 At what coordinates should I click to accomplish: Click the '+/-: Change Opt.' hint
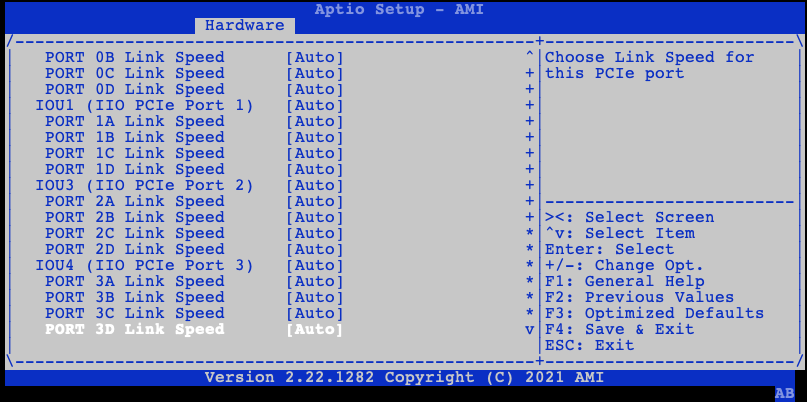624,265
